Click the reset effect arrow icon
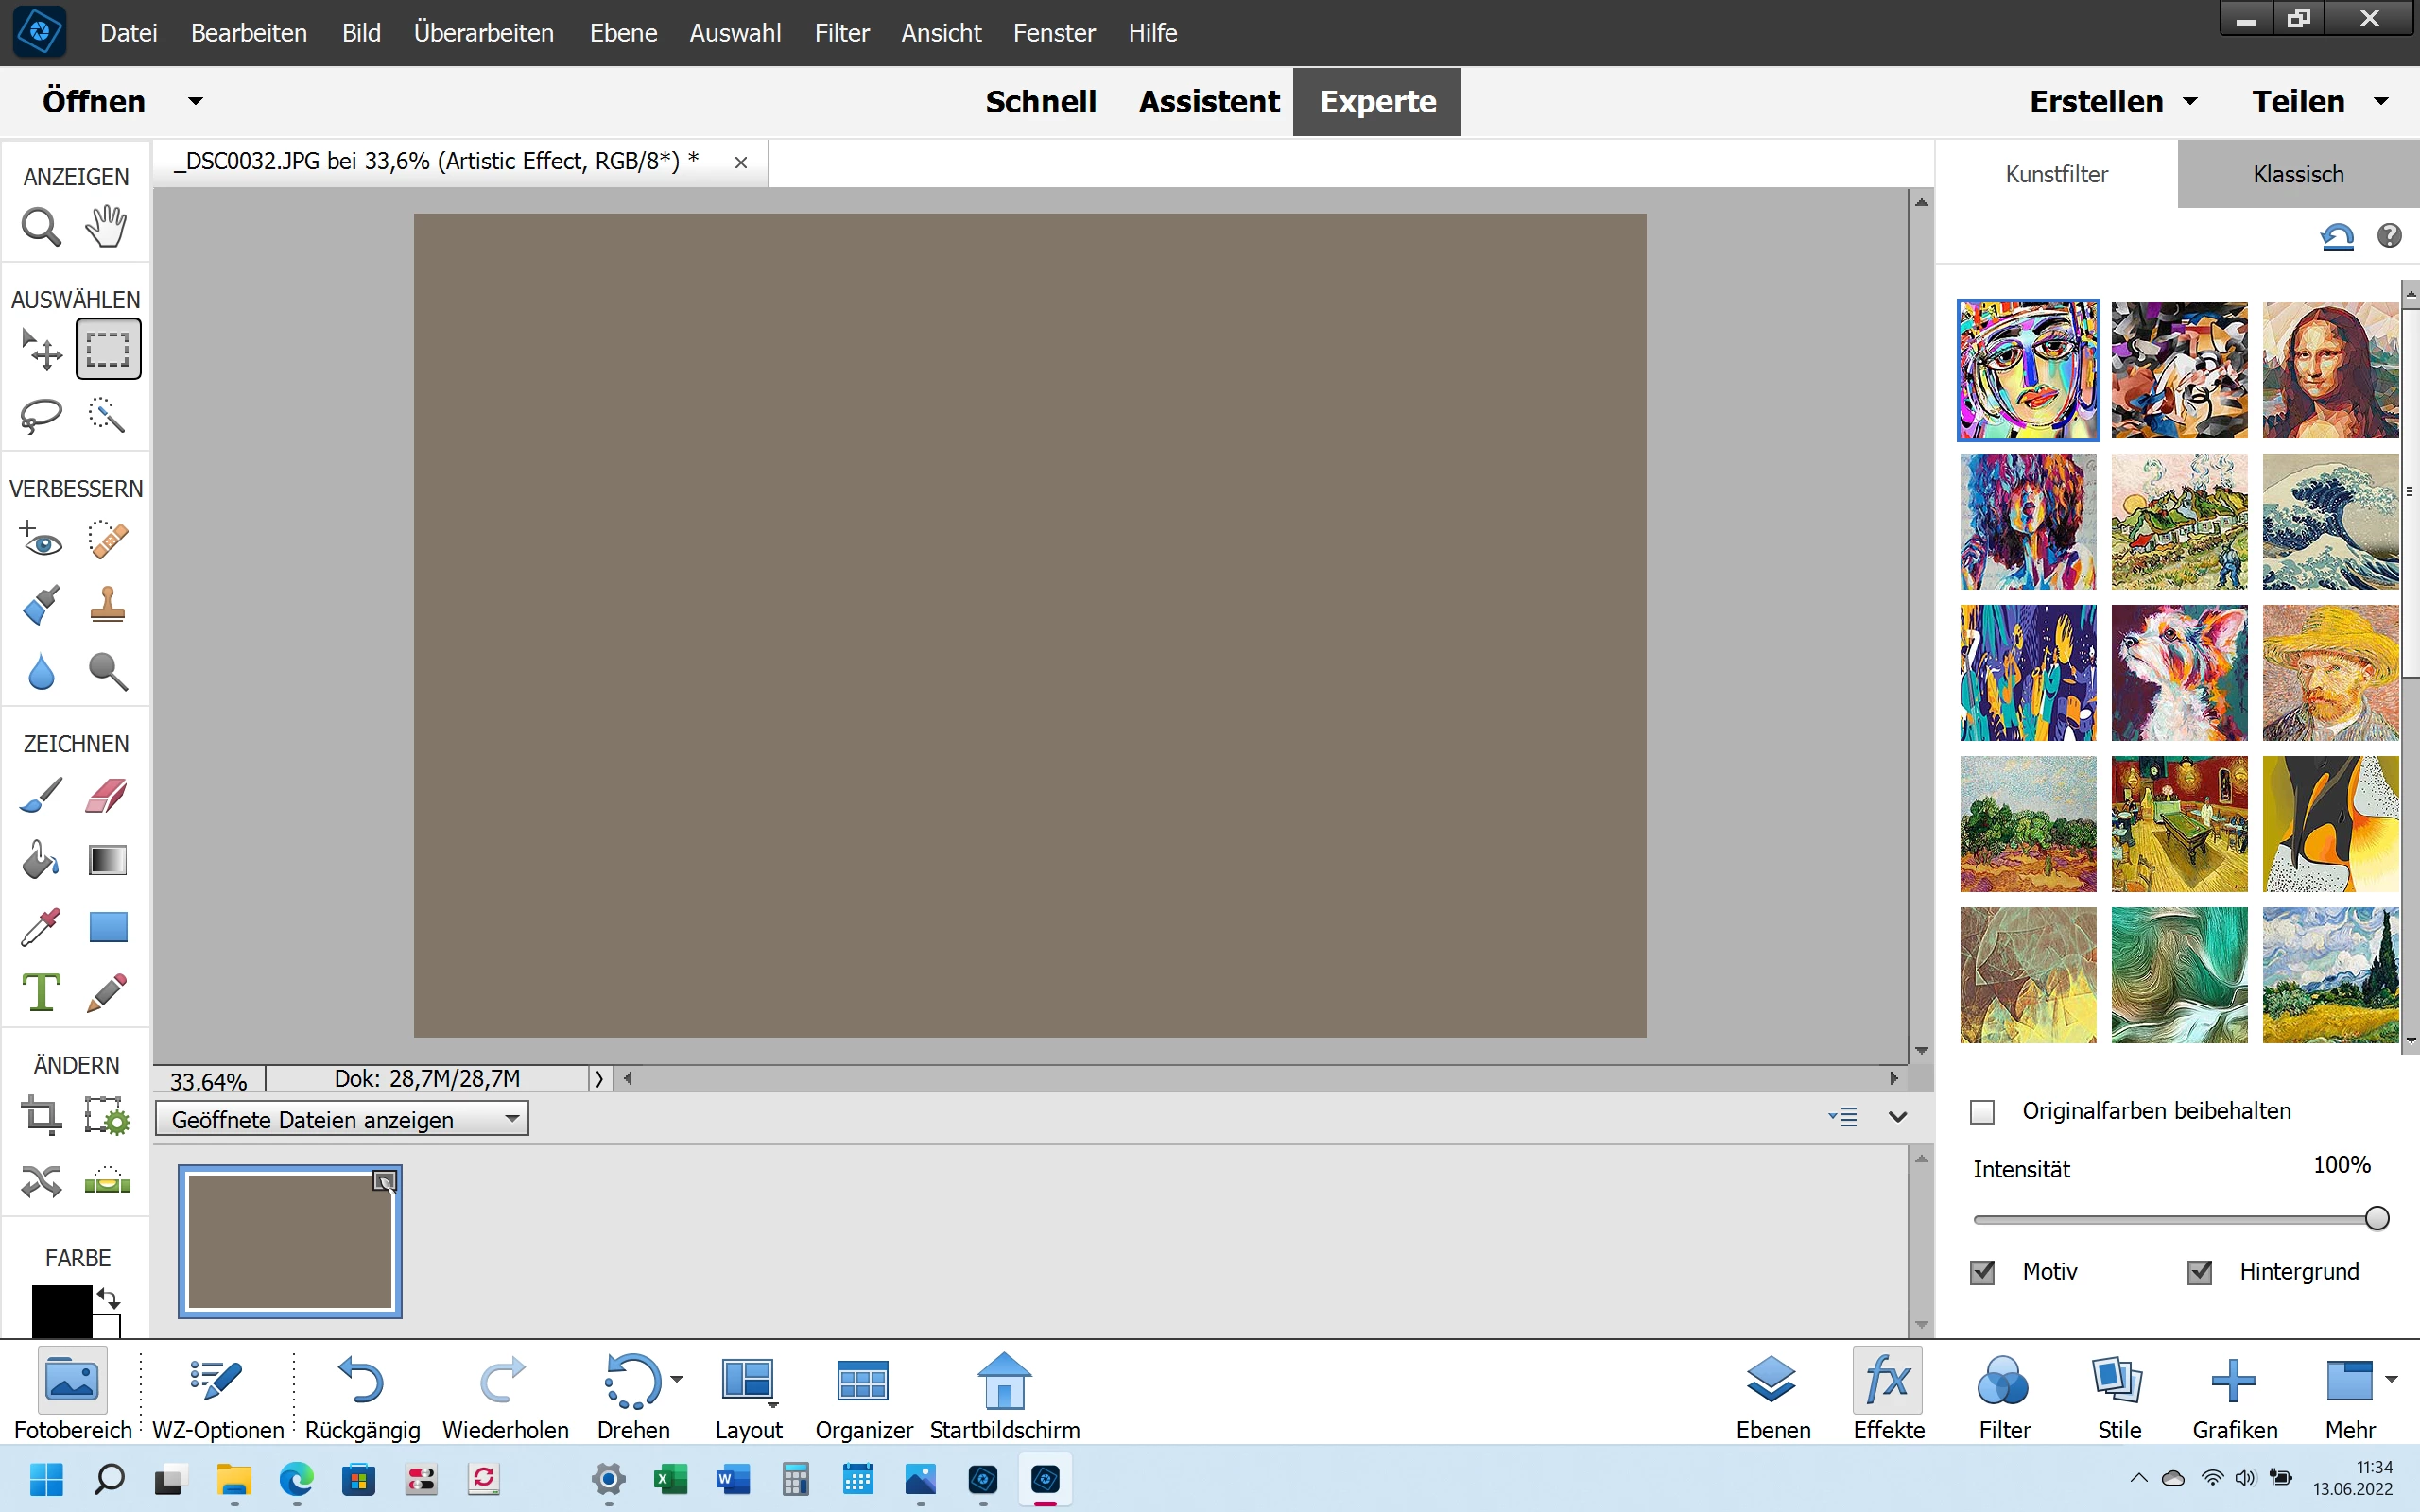The width and height of the screenshot is (2420, 1512). (2337, 236)
